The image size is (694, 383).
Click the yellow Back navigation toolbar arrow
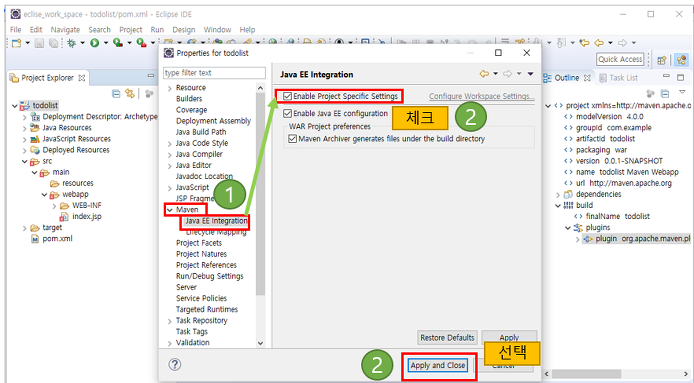tap(599, 43)
